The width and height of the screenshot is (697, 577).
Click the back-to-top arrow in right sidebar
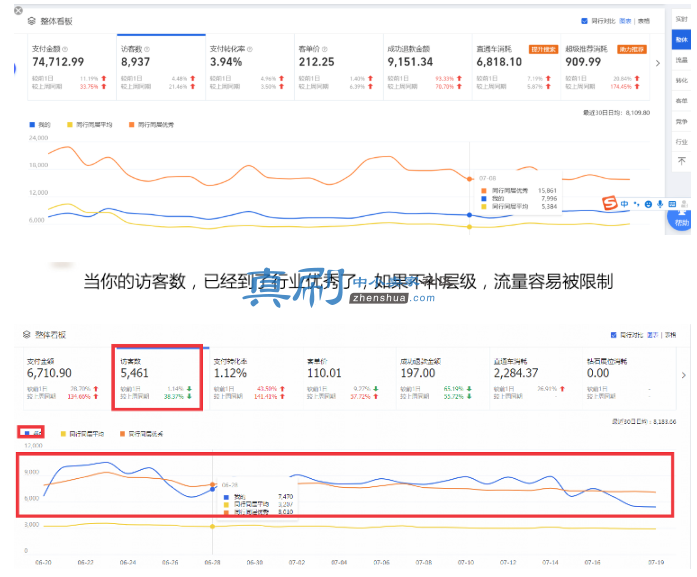pos(681,161)
